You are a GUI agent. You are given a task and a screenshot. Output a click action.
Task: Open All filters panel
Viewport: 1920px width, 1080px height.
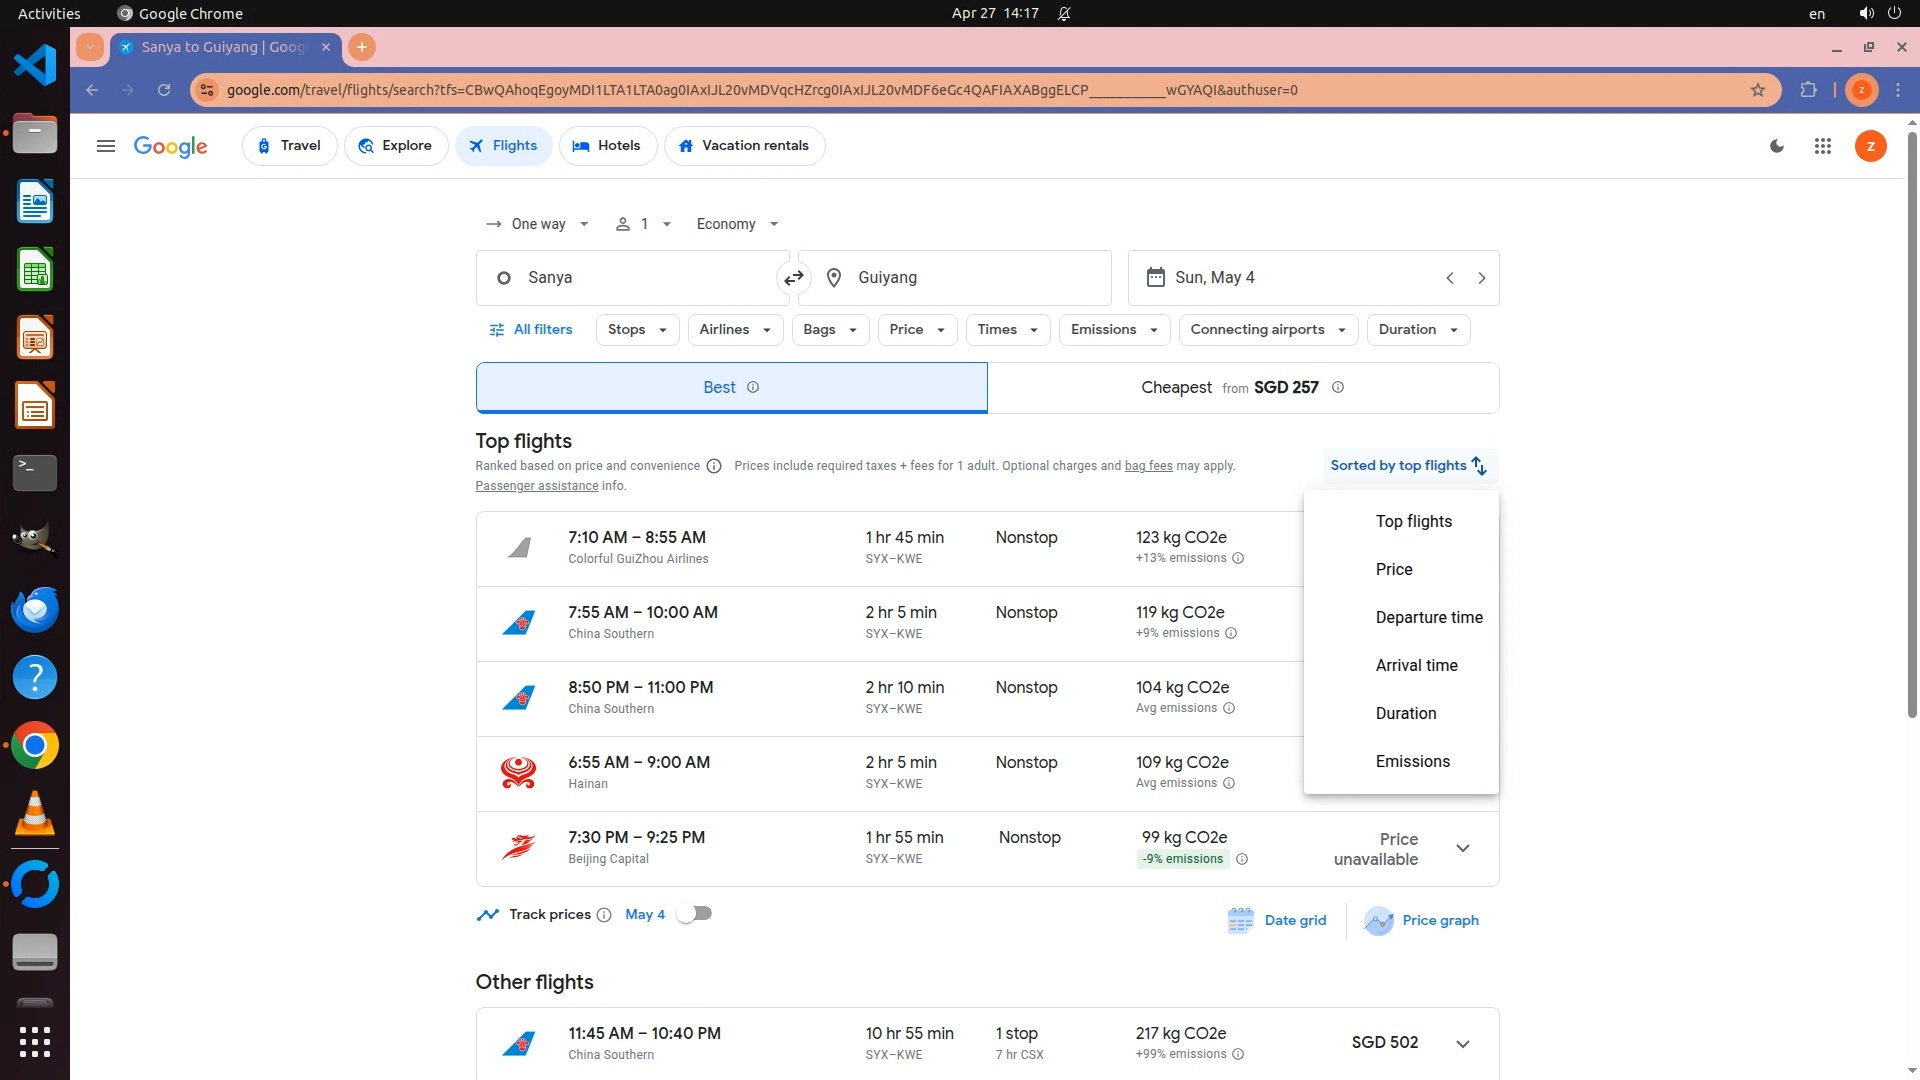(531, 330)
